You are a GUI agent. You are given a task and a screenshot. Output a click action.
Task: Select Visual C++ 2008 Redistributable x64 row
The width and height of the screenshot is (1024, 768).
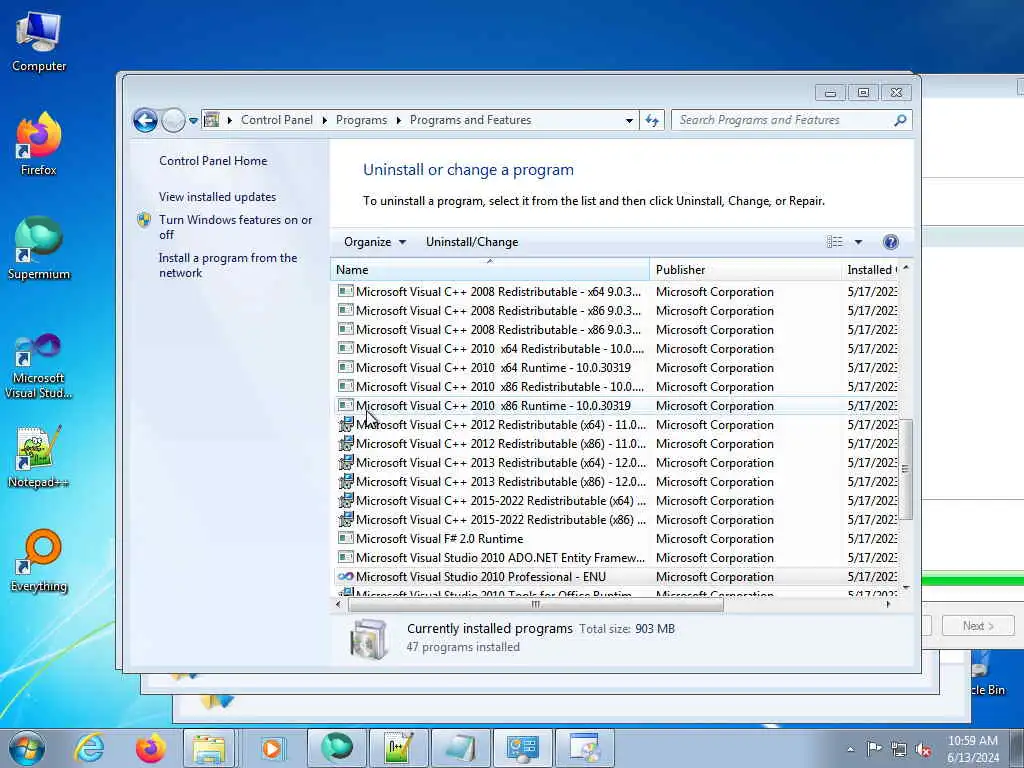(x=617, y=292)
